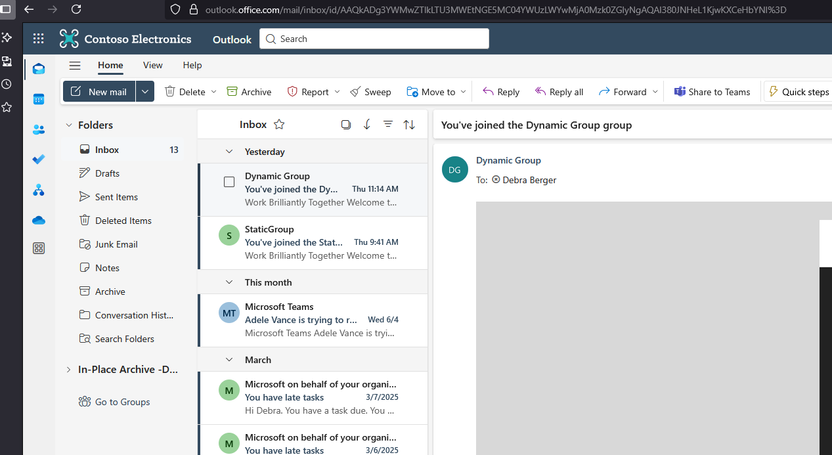Collapse the March message group

(x=229, y=360)
